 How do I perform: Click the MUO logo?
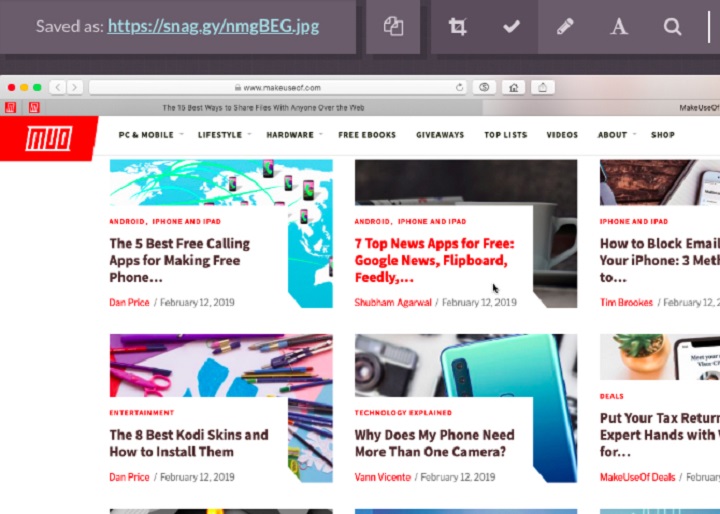tap(47, 137)
